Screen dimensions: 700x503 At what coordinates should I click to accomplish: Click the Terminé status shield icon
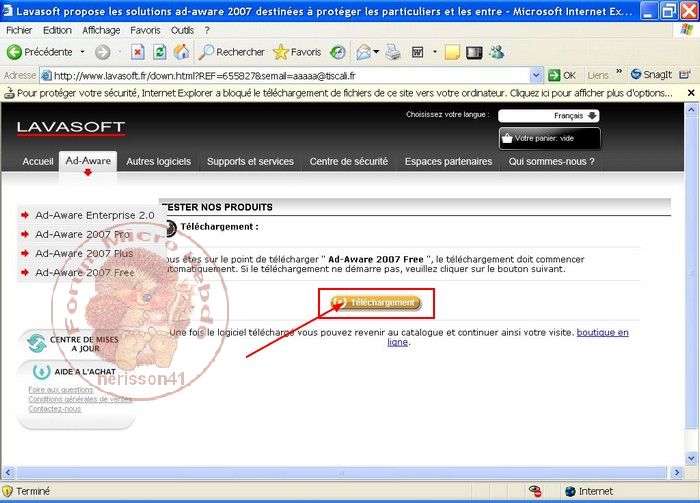point(7,491)
